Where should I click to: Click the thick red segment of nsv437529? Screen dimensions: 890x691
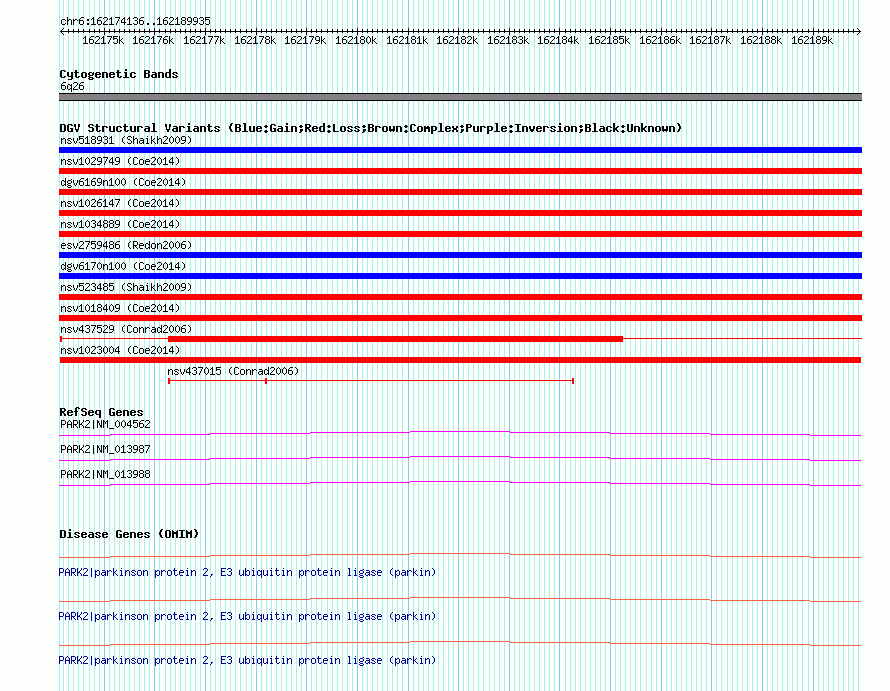click(x=396, y=339)
